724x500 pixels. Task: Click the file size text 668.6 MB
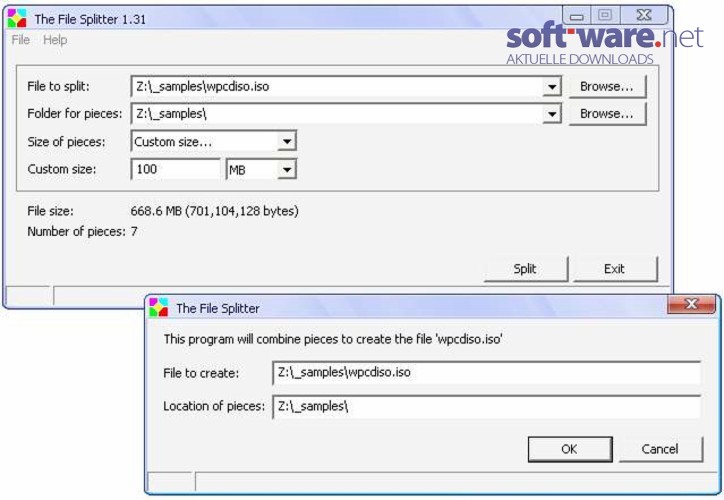(x=214, y=211)
